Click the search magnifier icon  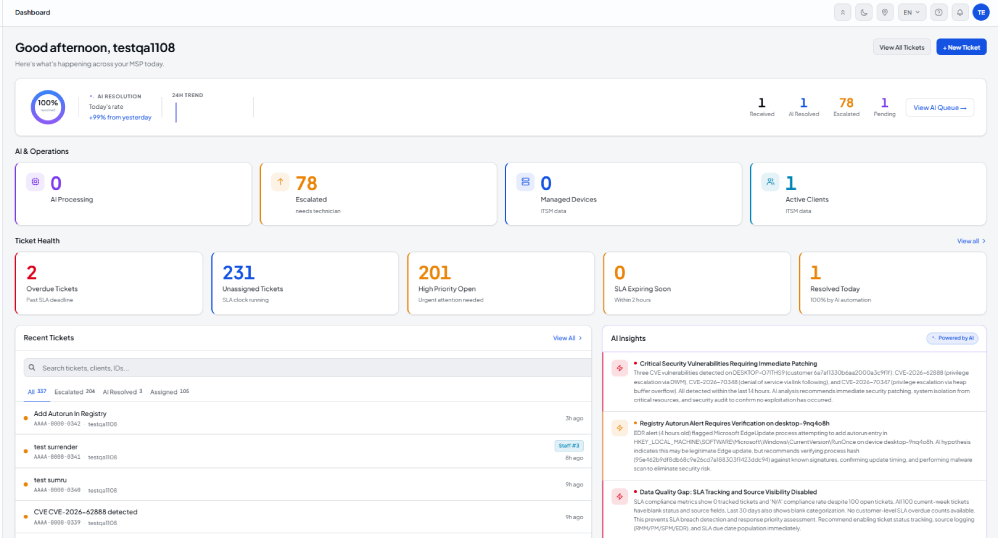point(32,367)
